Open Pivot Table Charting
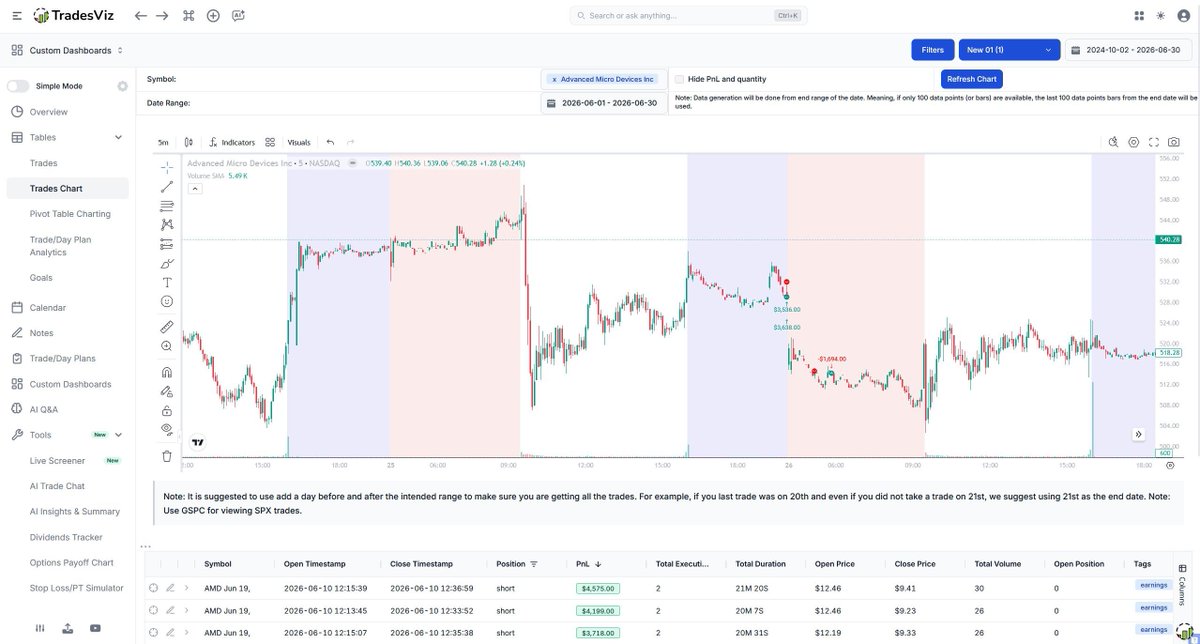 pyautogui.click(x=70, y=214)
